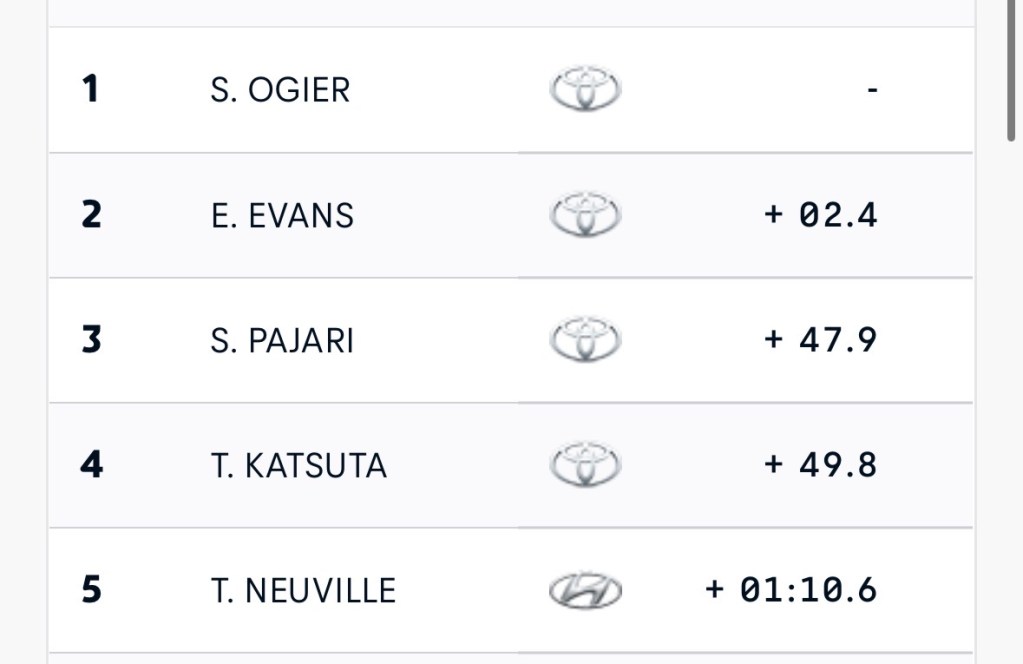Viewport: 1023px width, 664px height.
Task: Click the Toyota logo beside E. Evans
Action: coord(585,215)
